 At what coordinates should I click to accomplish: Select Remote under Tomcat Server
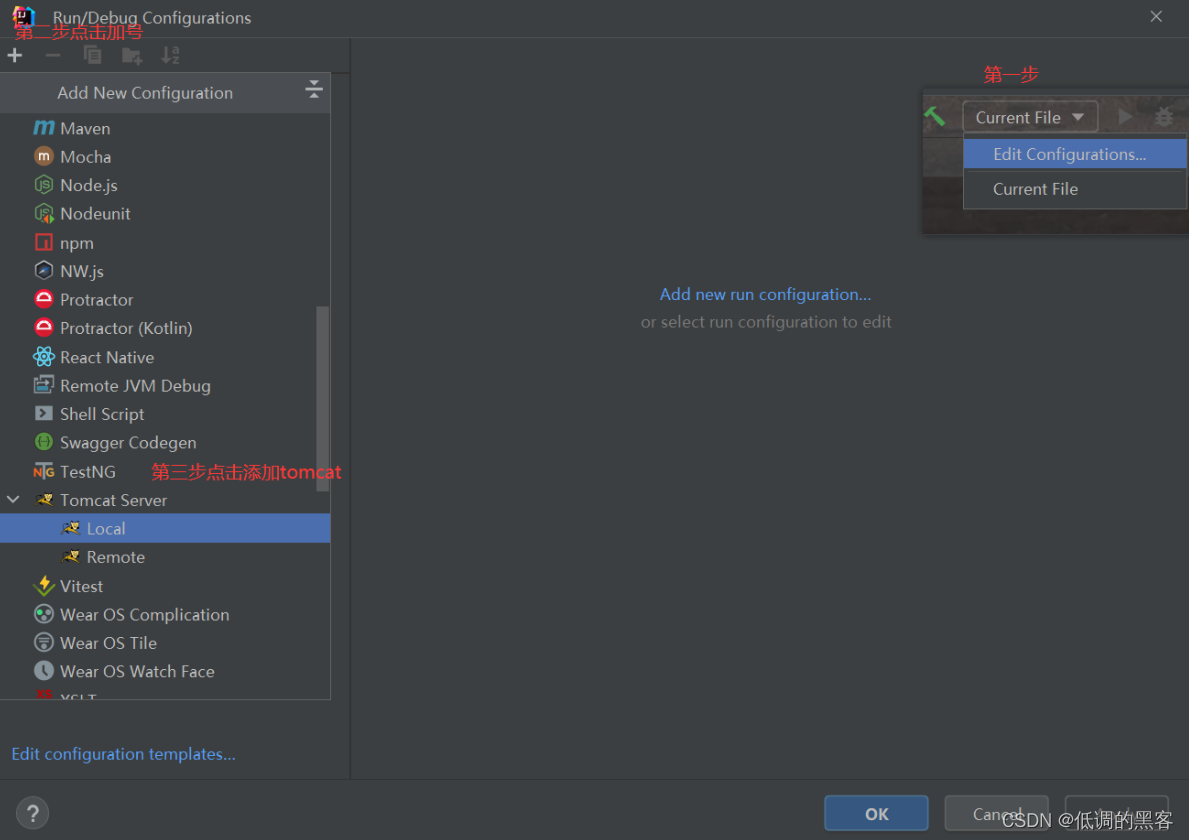[165, 557]
